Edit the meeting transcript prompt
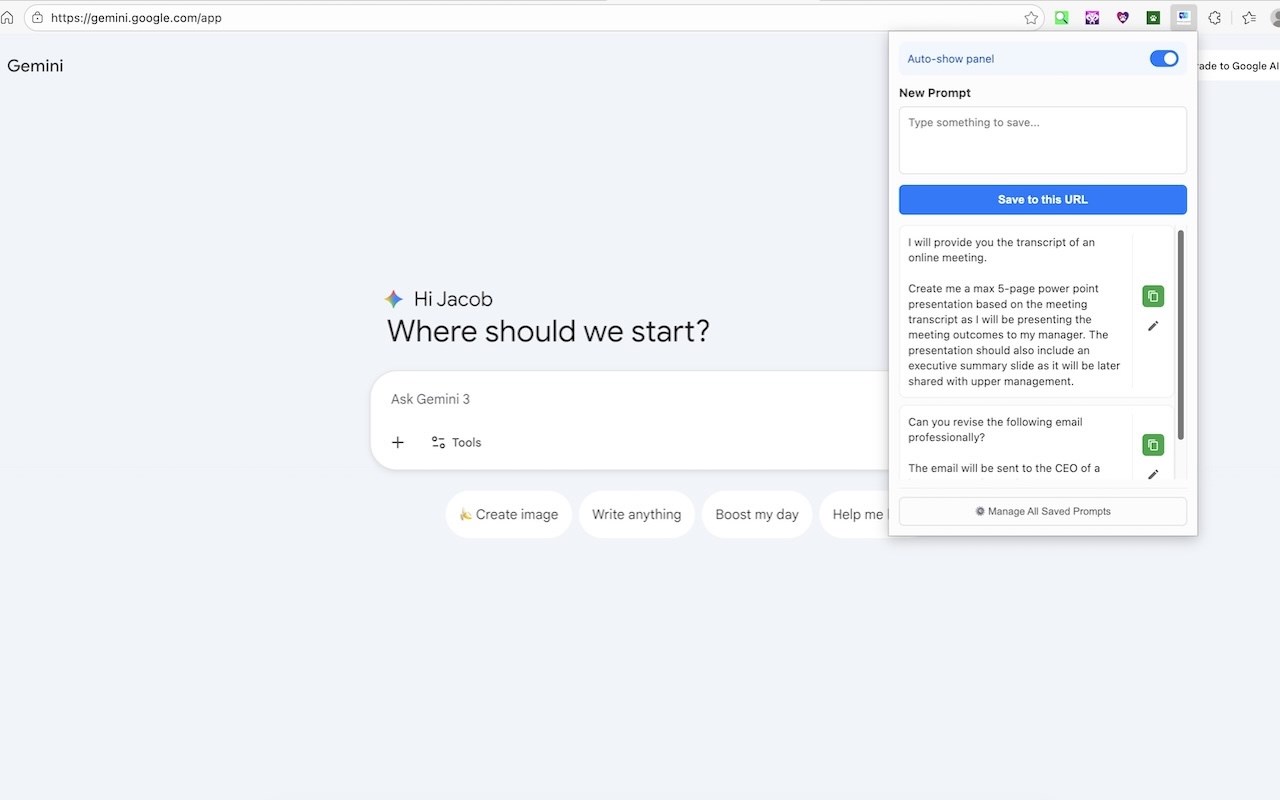Screen dimensions: 1280x800 point(1153,326)
